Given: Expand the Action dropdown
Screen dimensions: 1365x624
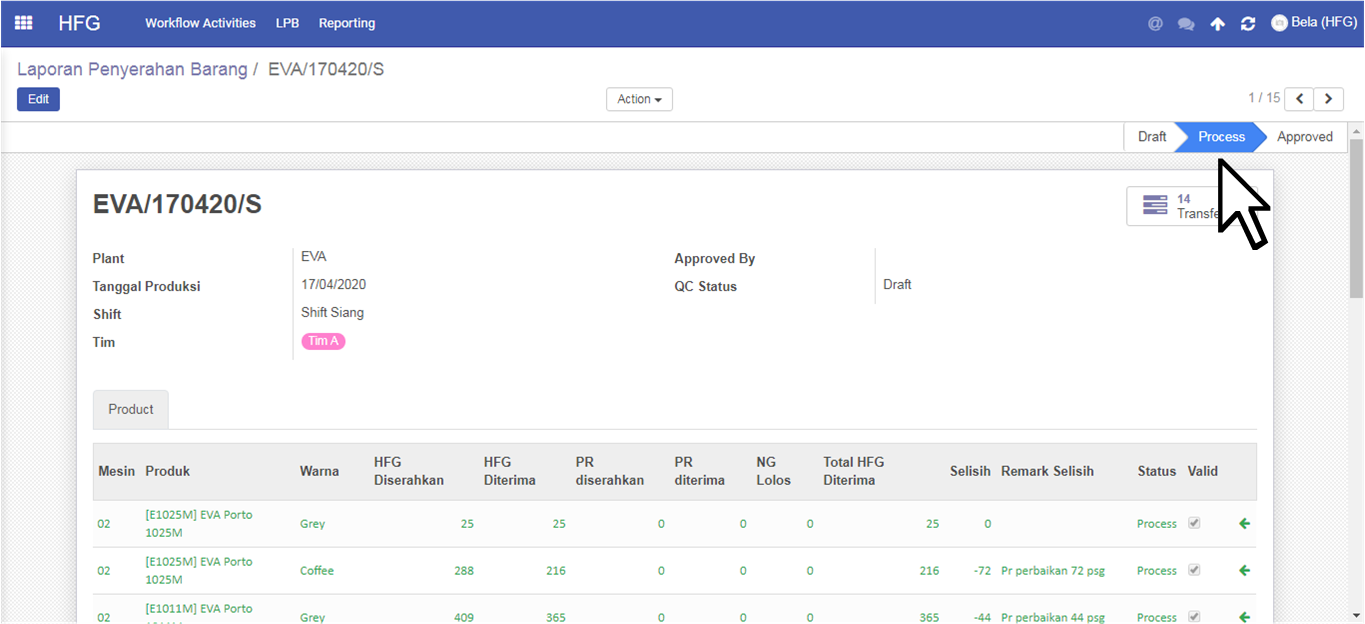Looking at the screenshot, I should (639, 99).
